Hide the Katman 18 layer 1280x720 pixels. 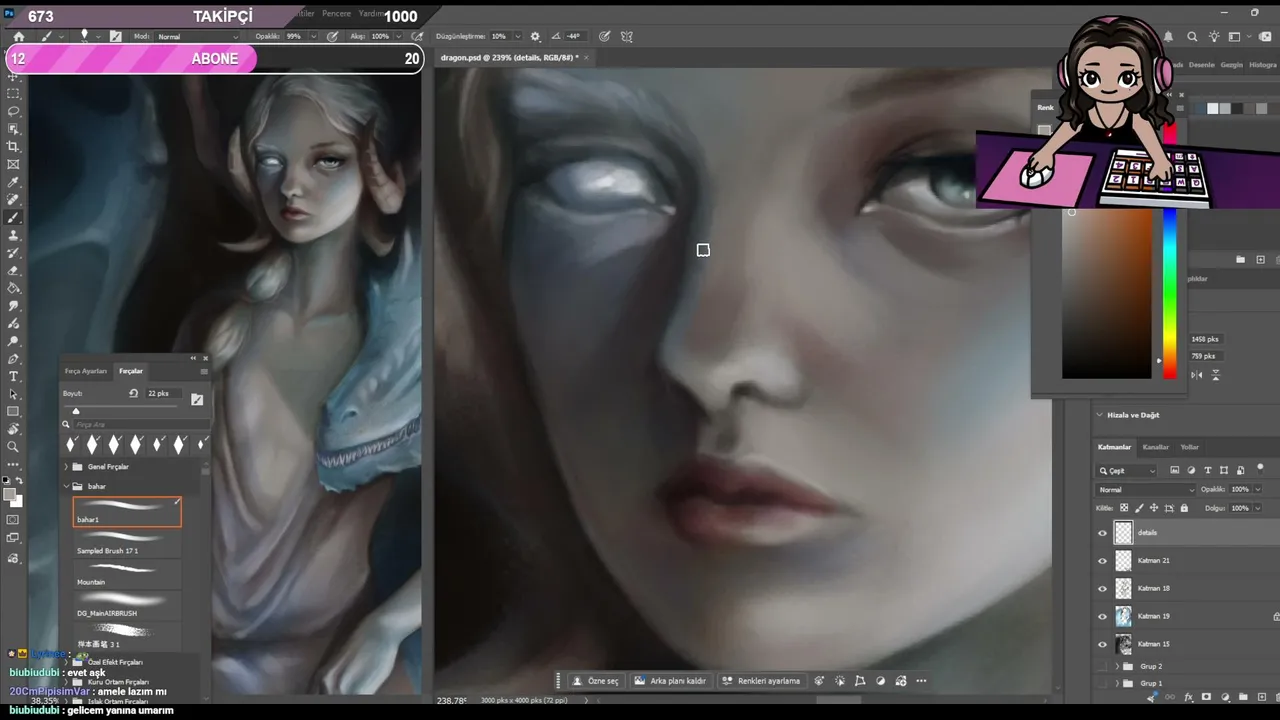click(x=1102, y=589)
